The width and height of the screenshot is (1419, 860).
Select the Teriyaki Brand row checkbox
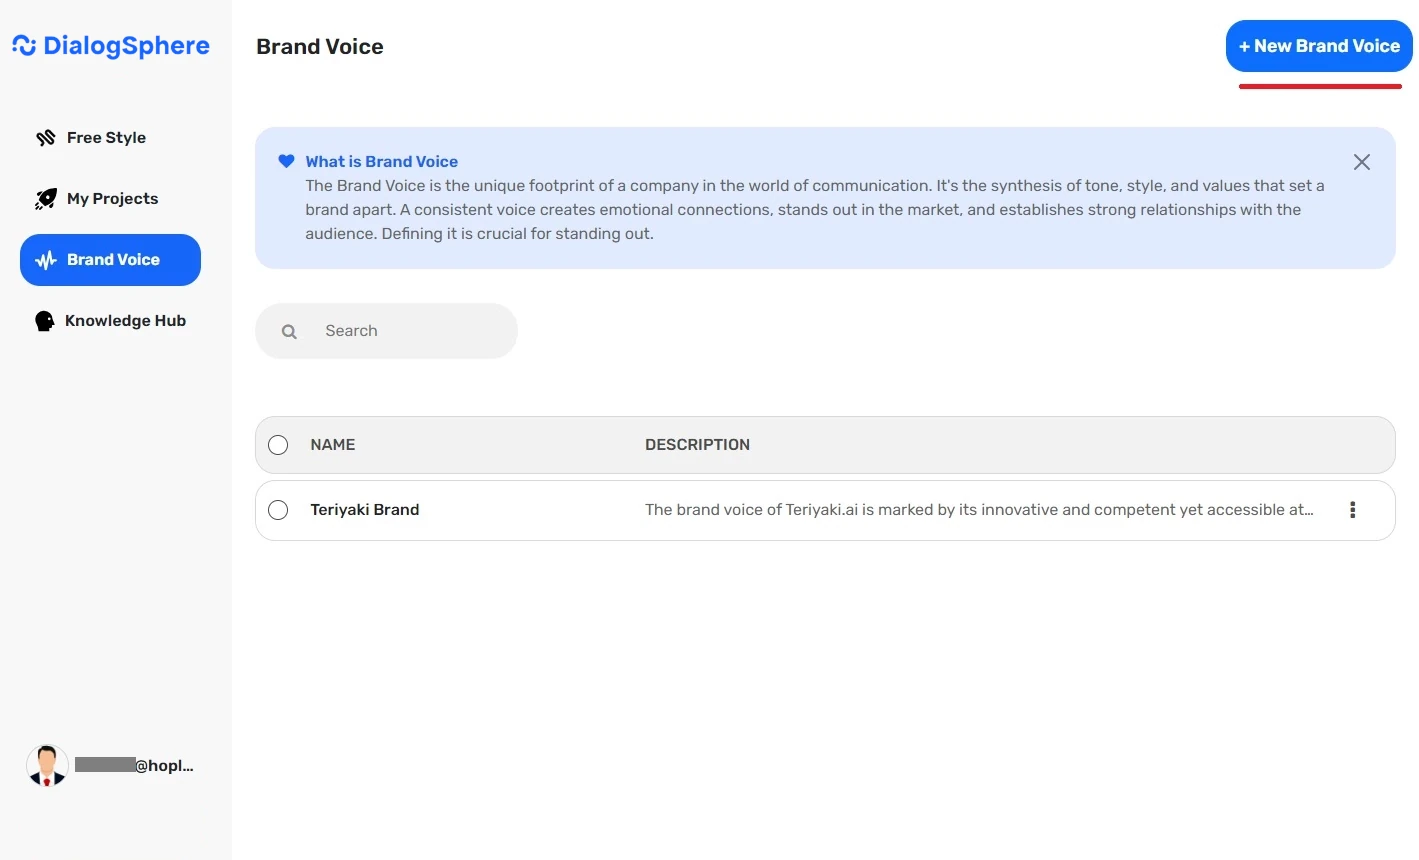click(x=278, y=510)
